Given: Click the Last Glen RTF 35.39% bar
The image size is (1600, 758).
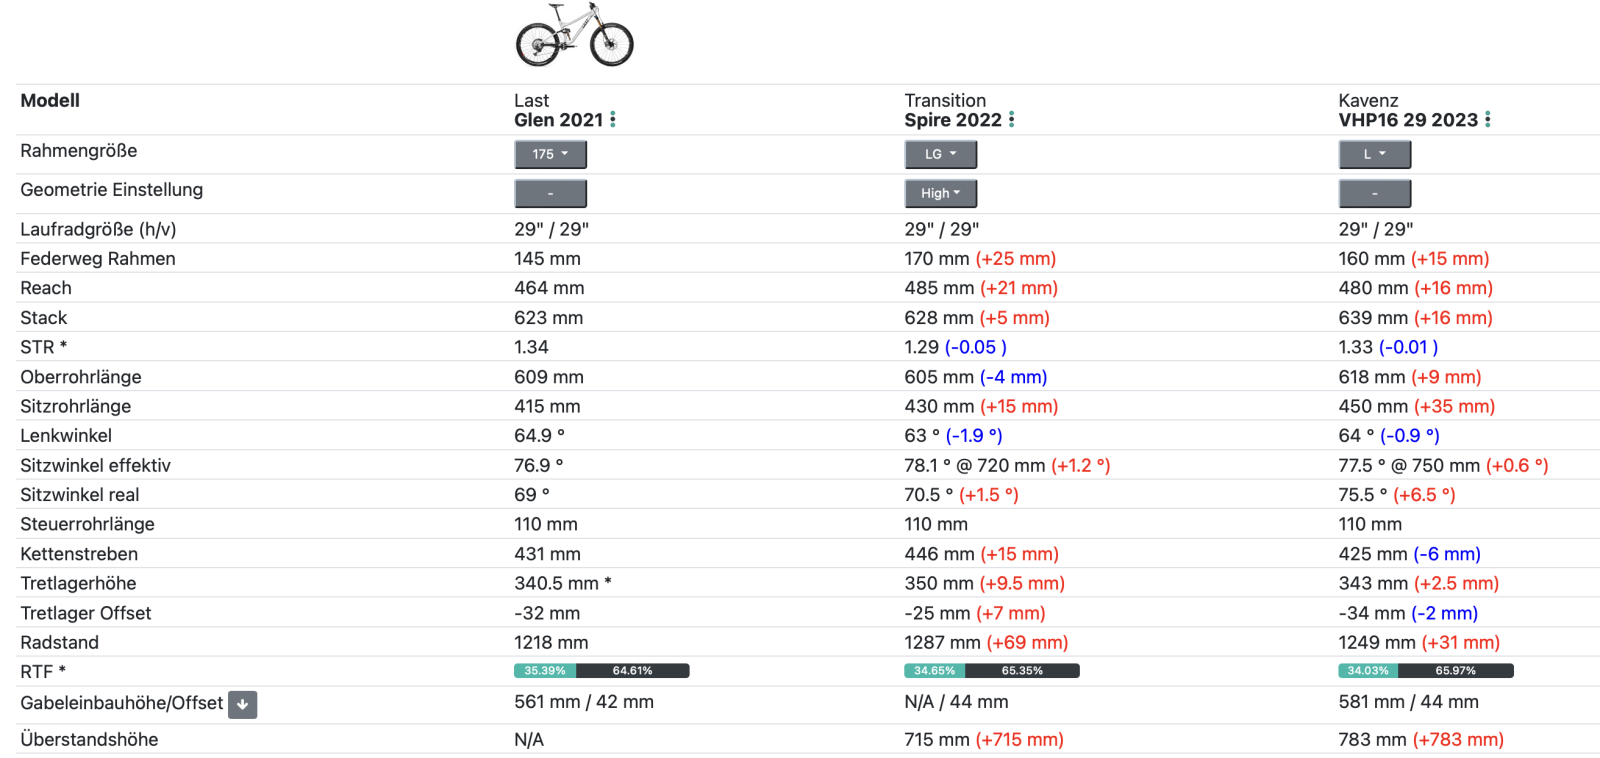Looking at the screenshot, I should tap(545, 671).
